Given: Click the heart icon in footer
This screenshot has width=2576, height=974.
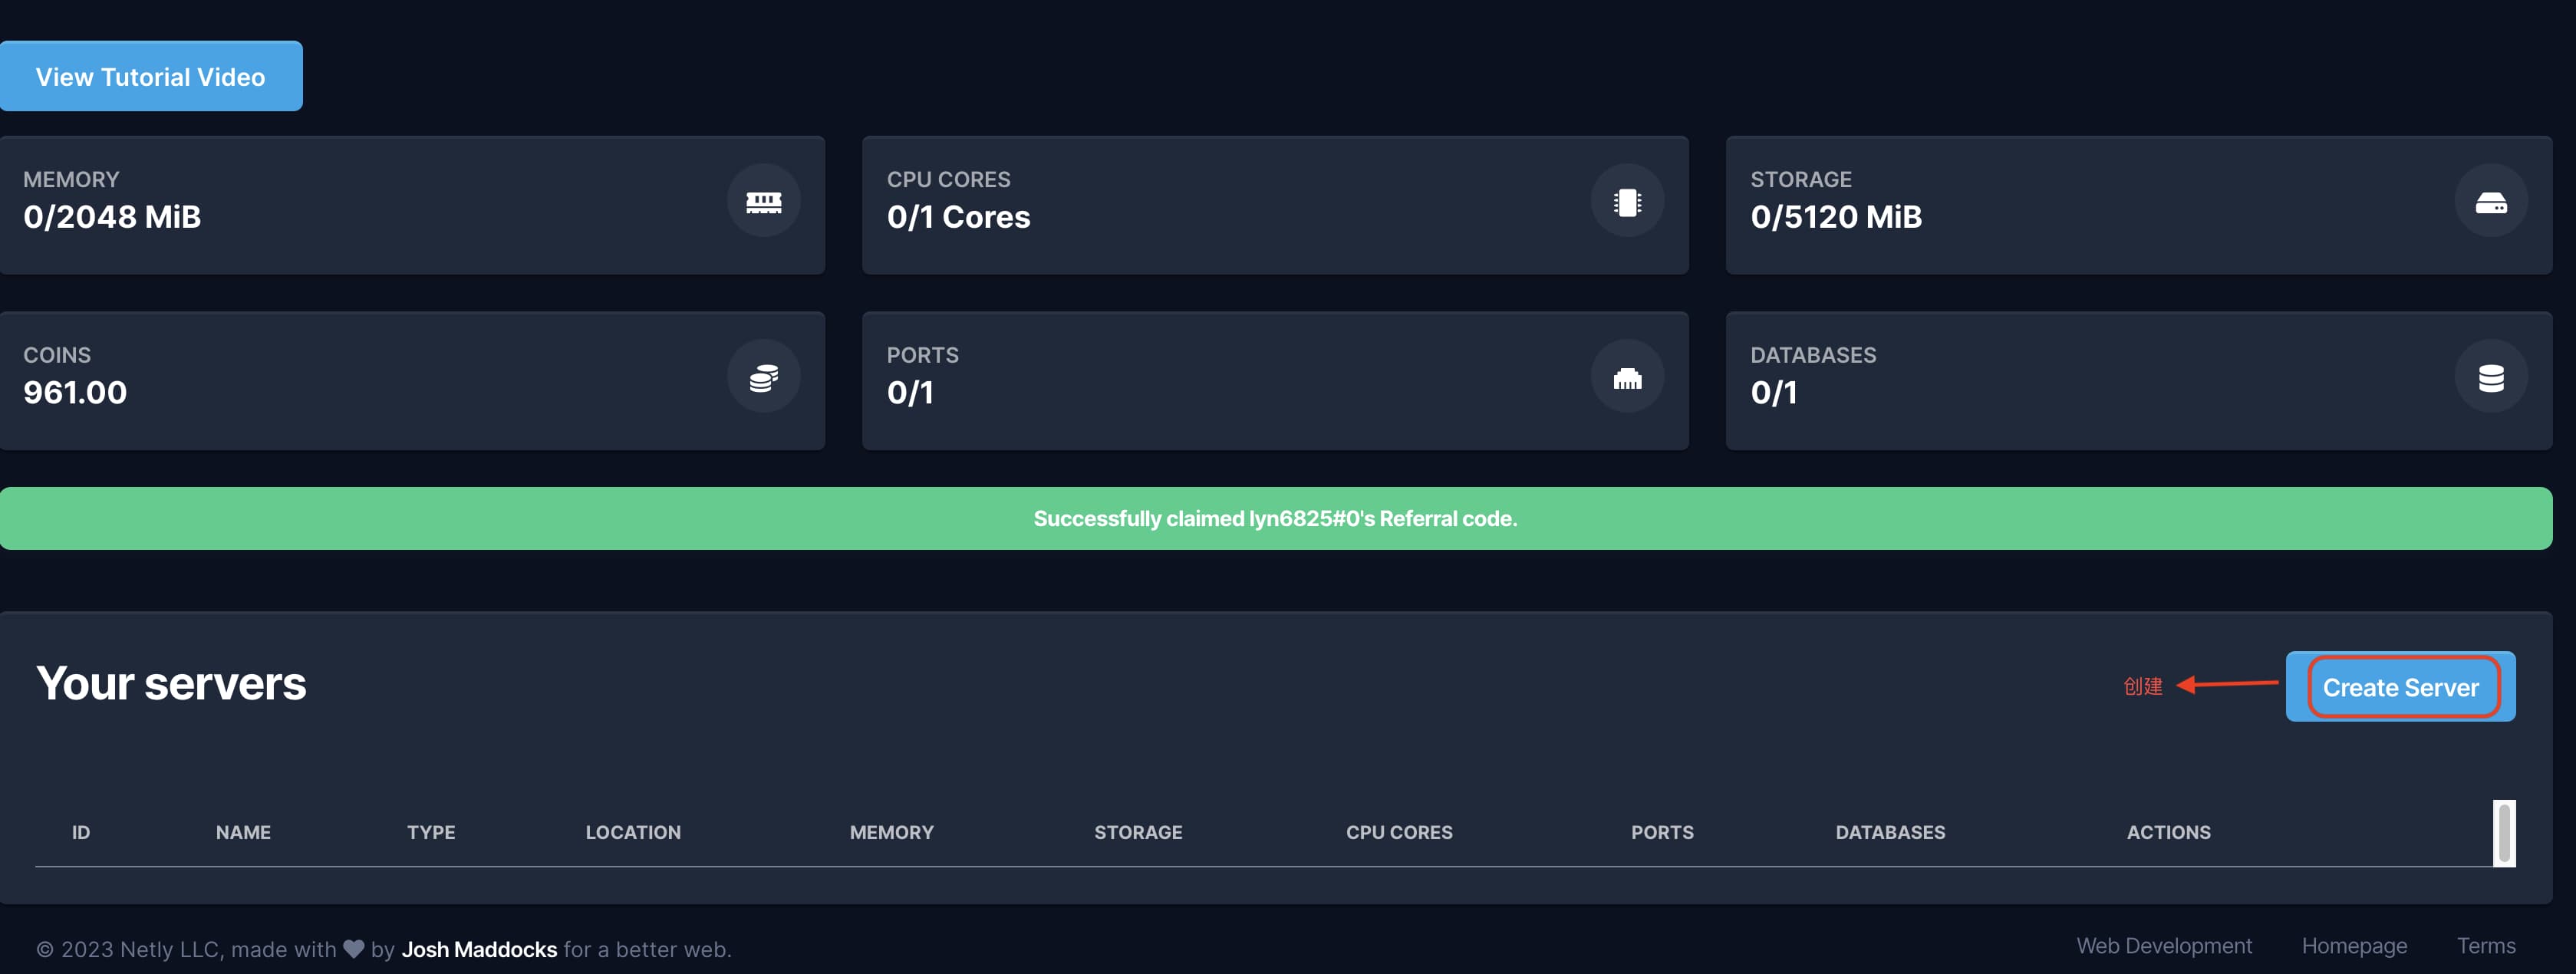Looking at the screenshot, I should coord(353,948).
